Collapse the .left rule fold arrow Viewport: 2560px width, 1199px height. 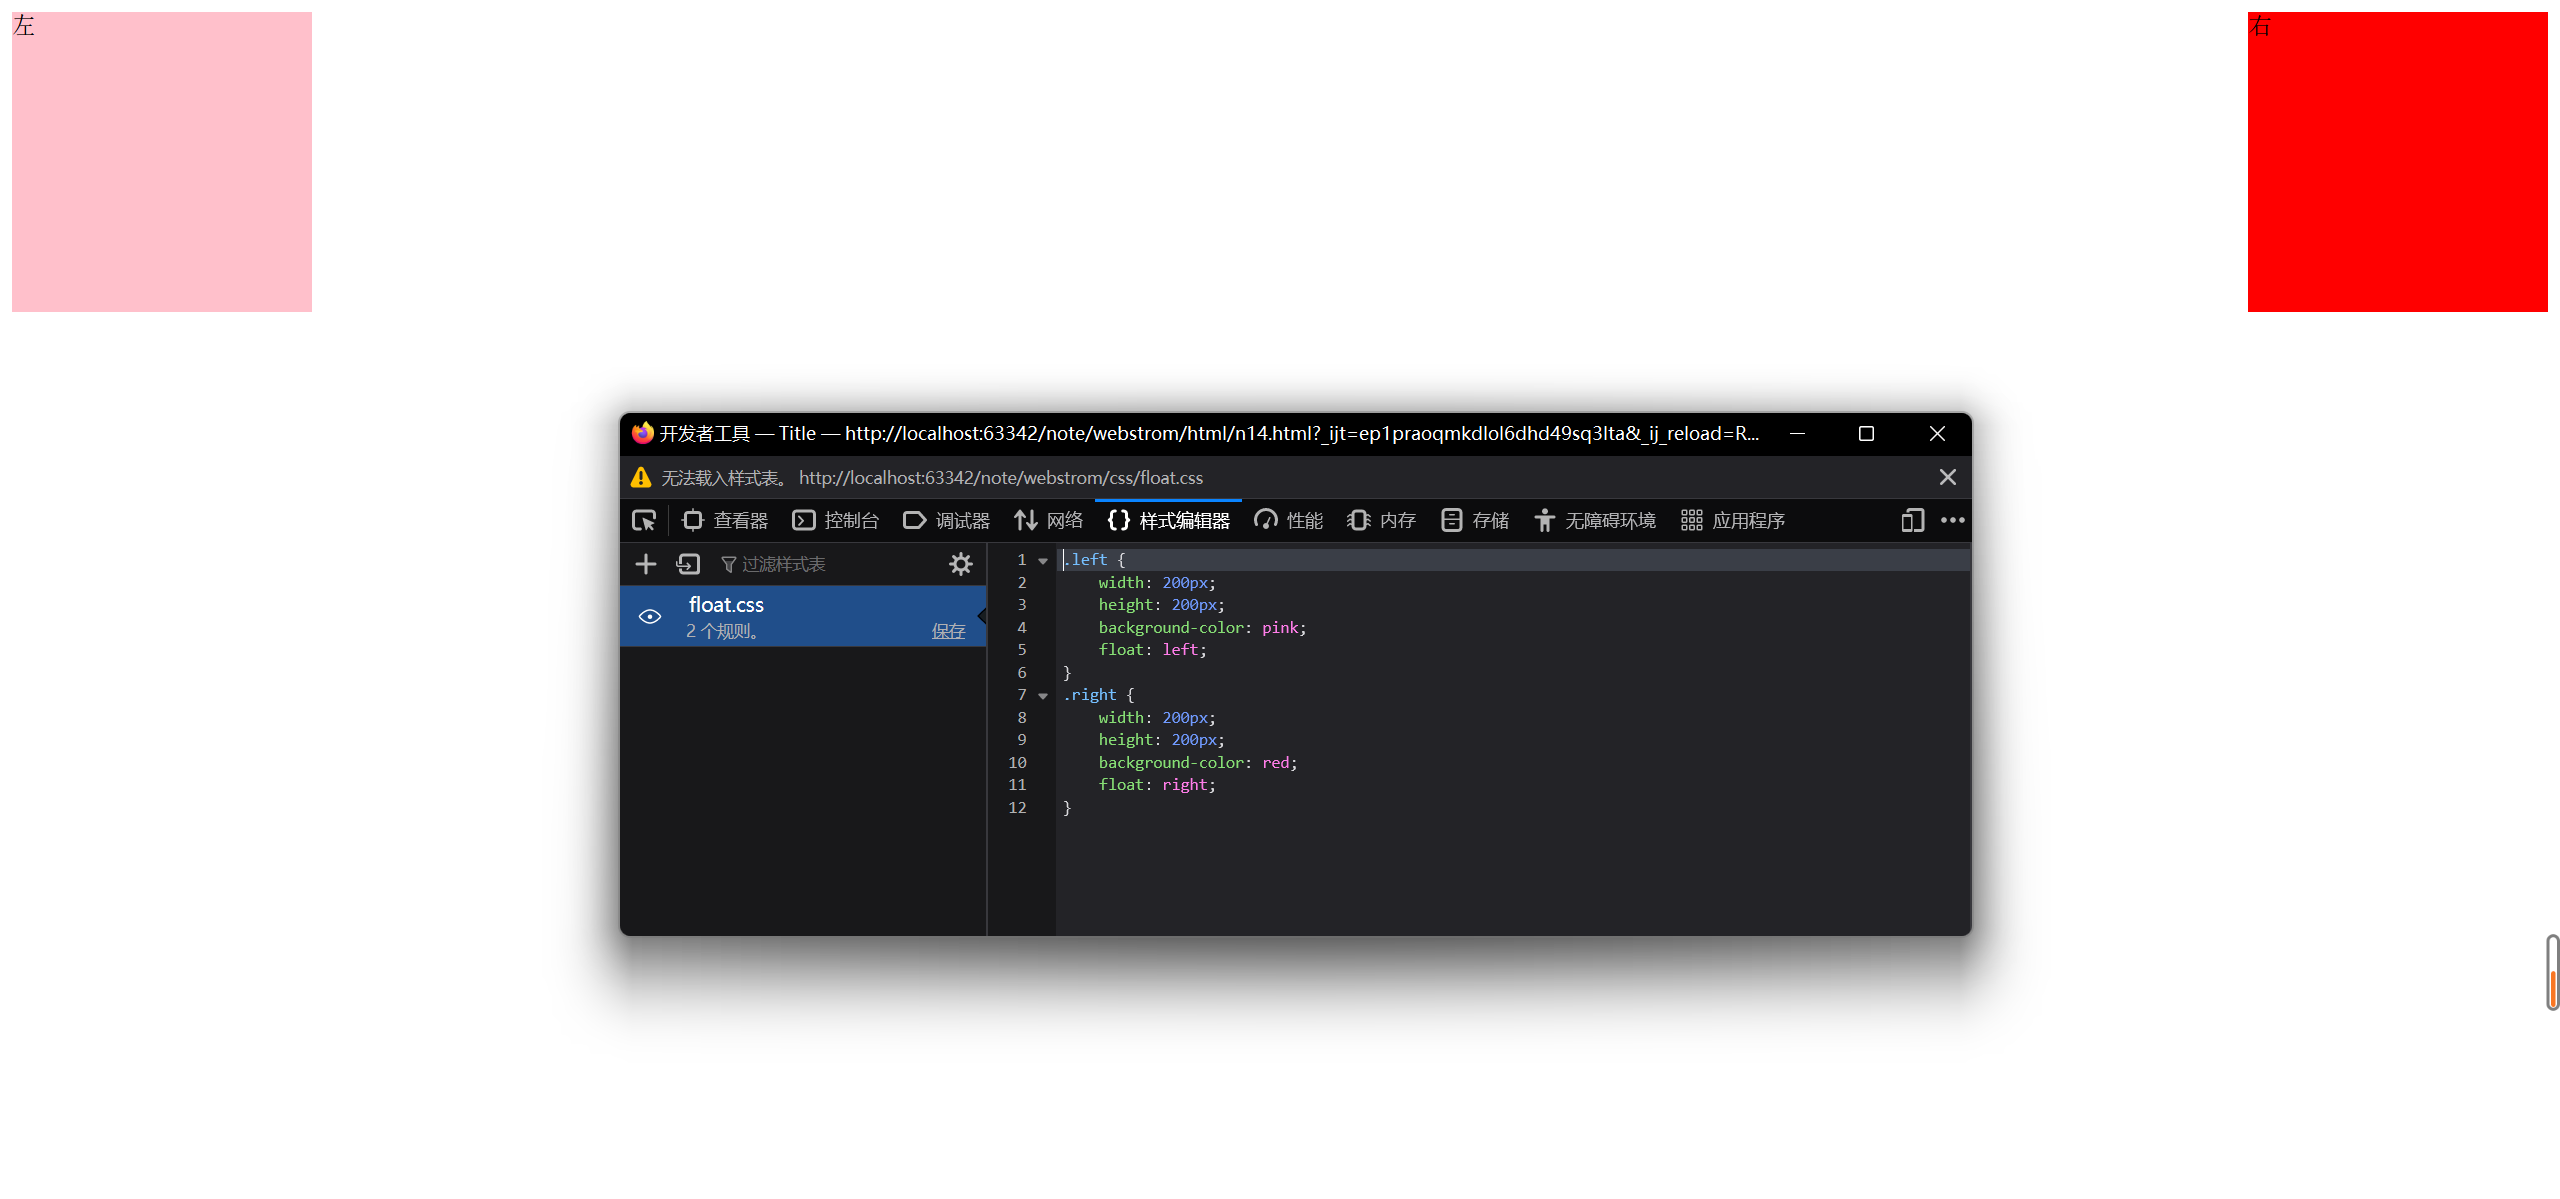[x=1043, y=561]
